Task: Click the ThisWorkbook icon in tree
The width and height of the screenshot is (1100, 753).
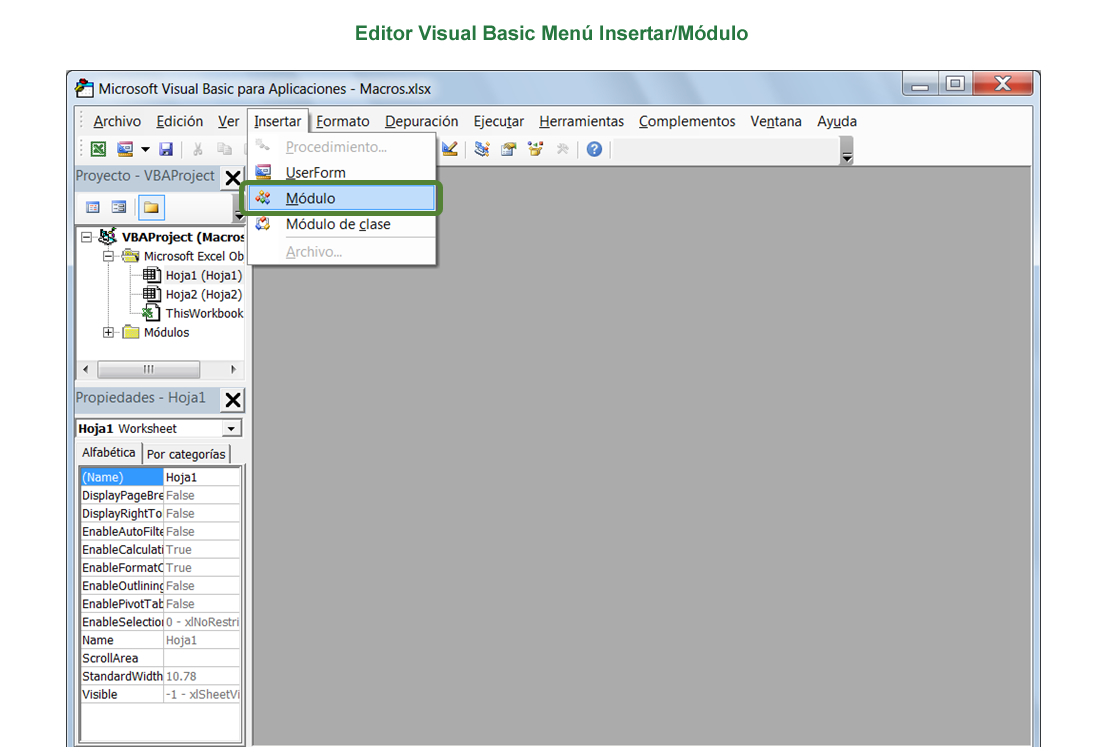Action: [x=151, y=313]
